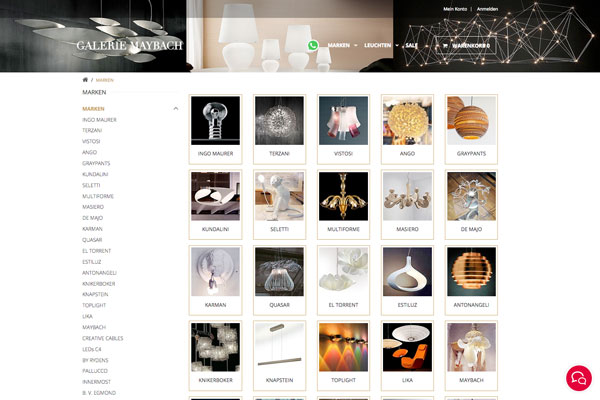Open Knapstein brand thumbnail image
600x400 pixels.
(x=279, y=347)
